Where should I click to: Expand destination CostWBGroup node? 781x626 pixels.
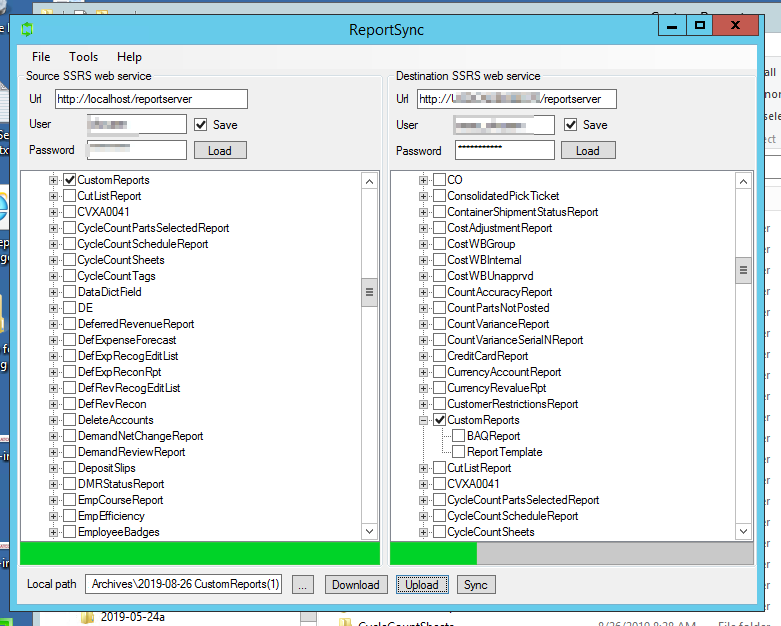coord(423,244)
